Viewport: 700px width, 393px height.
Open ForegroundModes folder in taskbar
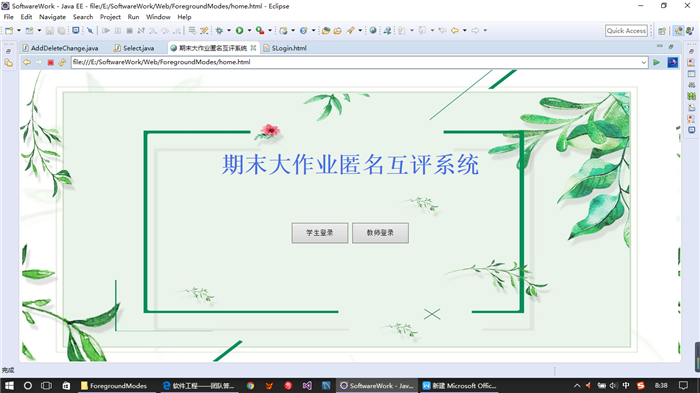(114, 385)
